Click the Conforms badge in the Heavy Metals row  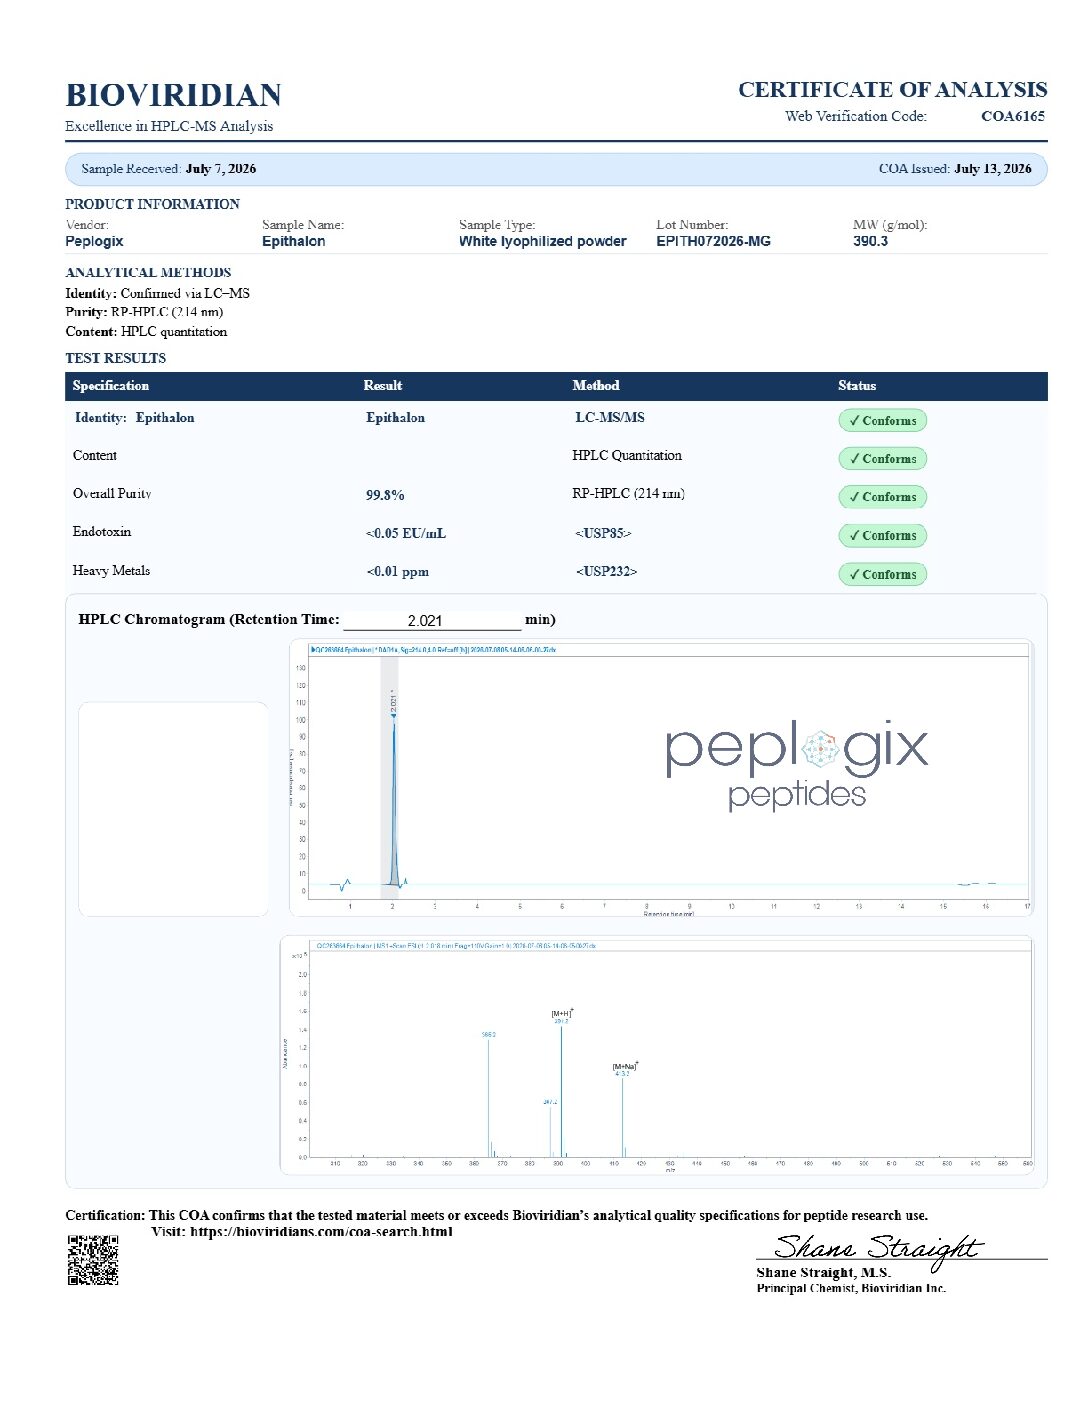tap(882, 575)
